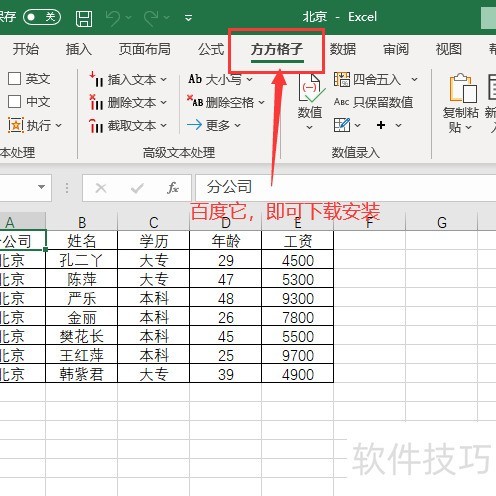
Task: Click the 插入文本 icon
Action: click(x=96, y=79)
